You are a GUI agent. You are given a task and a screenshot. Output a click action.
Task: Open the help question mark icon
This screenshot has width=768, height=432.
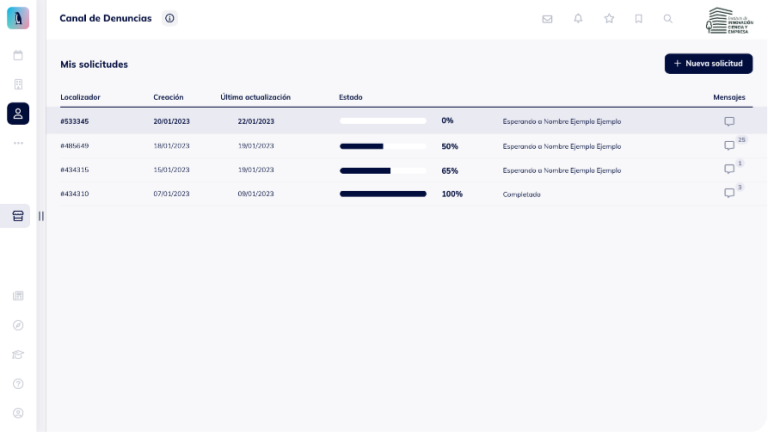pyautogui.click(x=18, y=384)
